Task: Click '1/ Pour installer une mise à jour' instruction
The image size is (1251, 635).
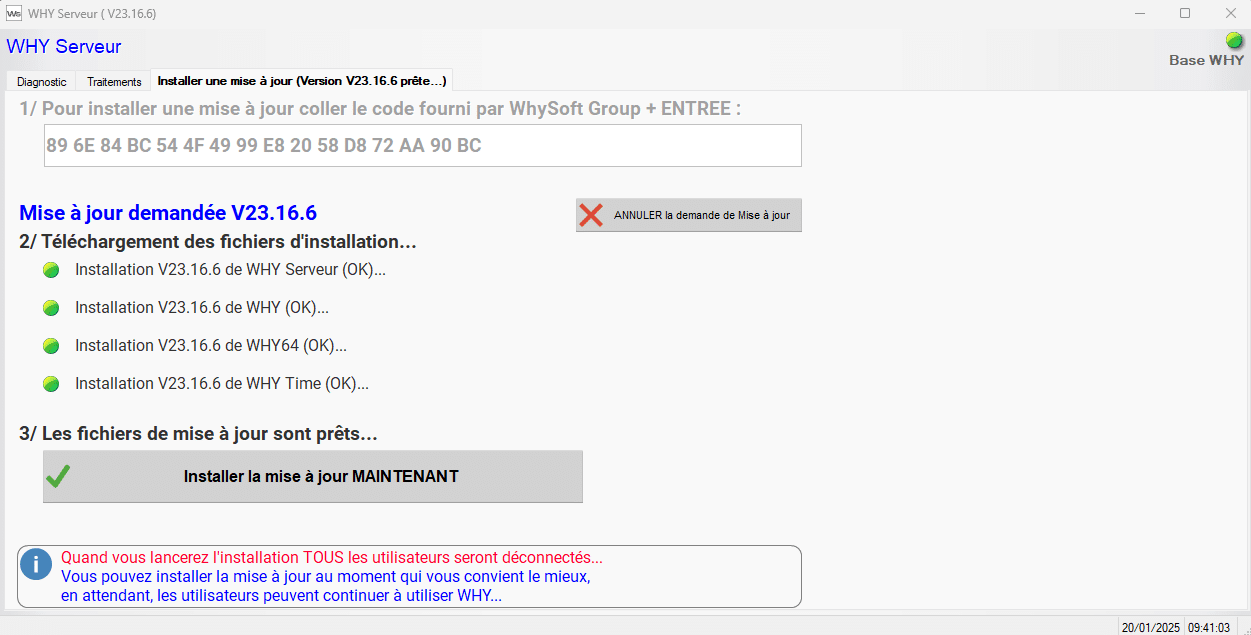Action: 380,108
